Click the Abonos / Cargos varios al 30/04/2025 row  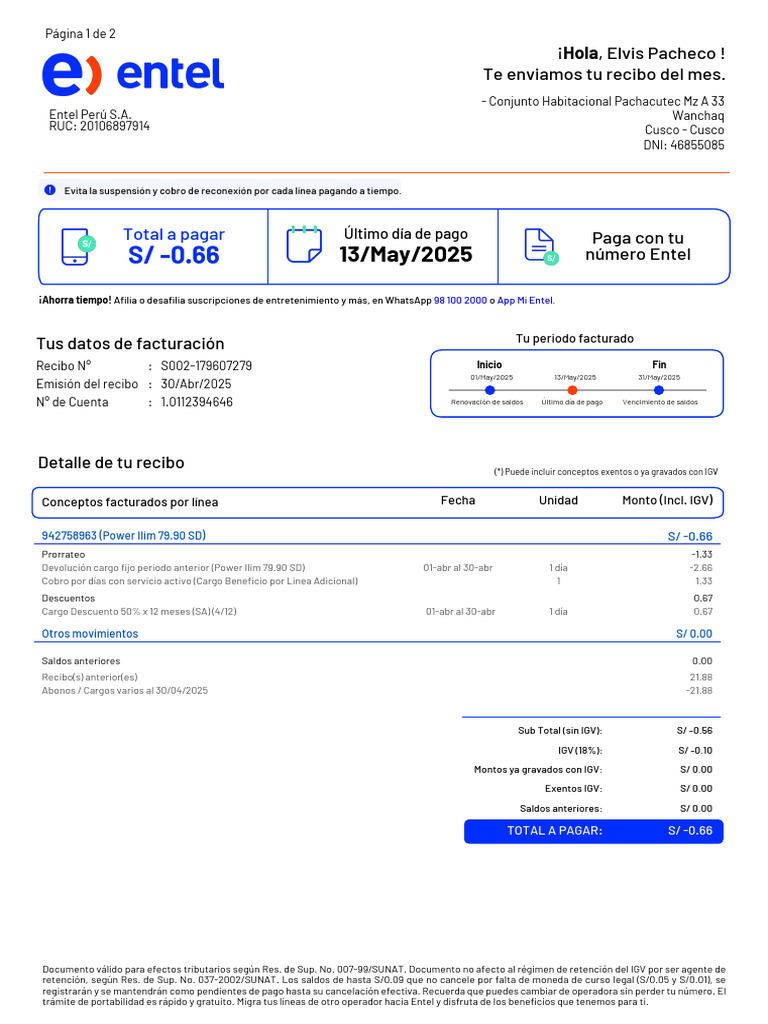377,690
